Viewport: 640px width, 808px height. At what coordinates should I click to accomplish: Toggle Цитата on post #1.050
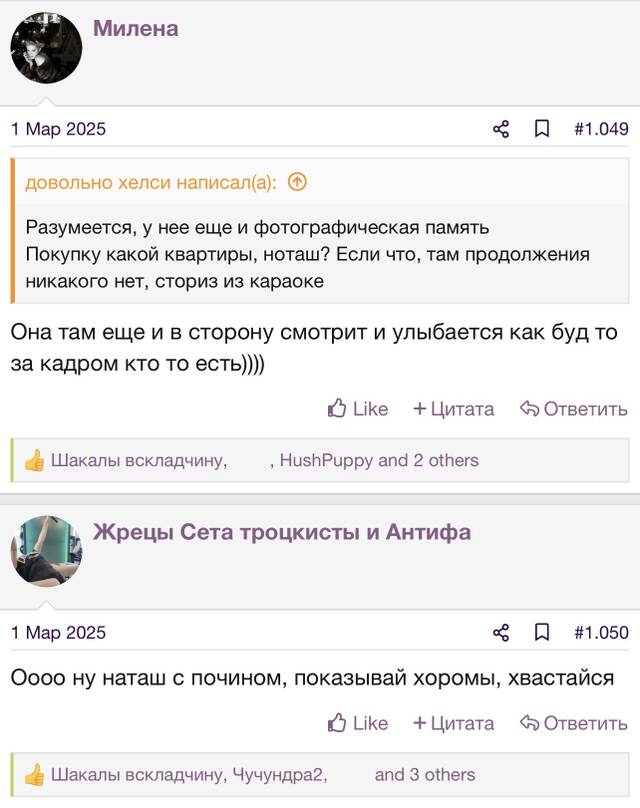(453, 723)
